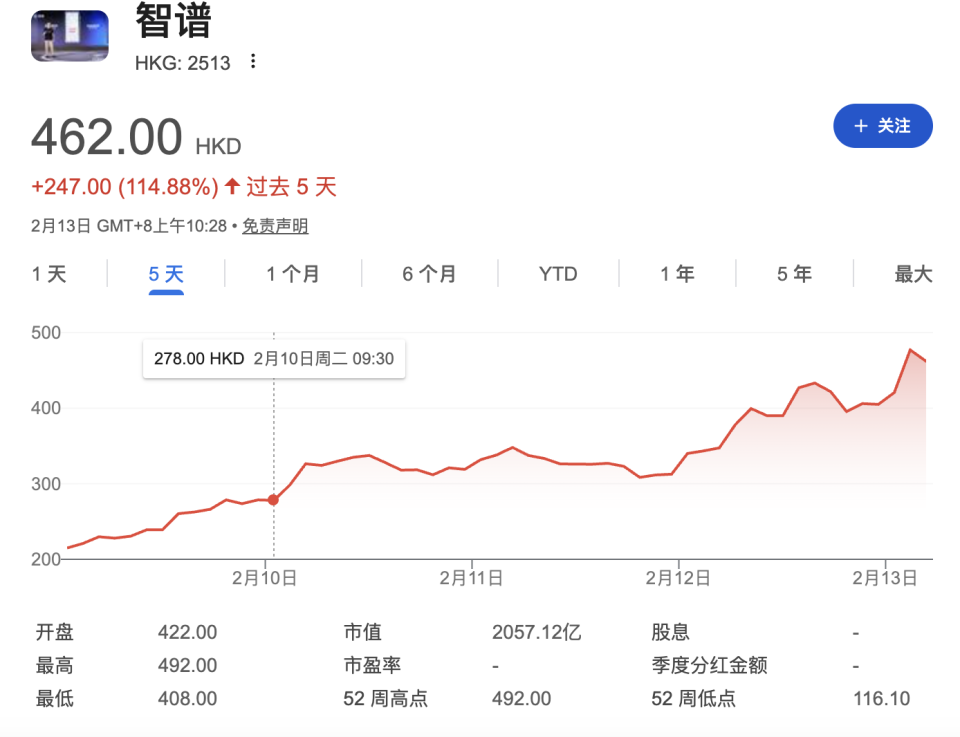Switch chart to 1 个月 range
Viewport: 960px width, 737px height.
(293, 274)
